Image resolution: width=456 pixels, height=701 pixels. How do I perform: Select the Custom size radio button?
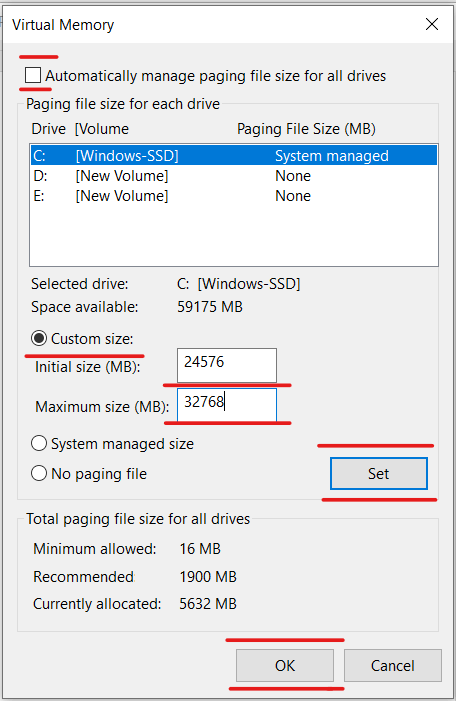[39, 338]
